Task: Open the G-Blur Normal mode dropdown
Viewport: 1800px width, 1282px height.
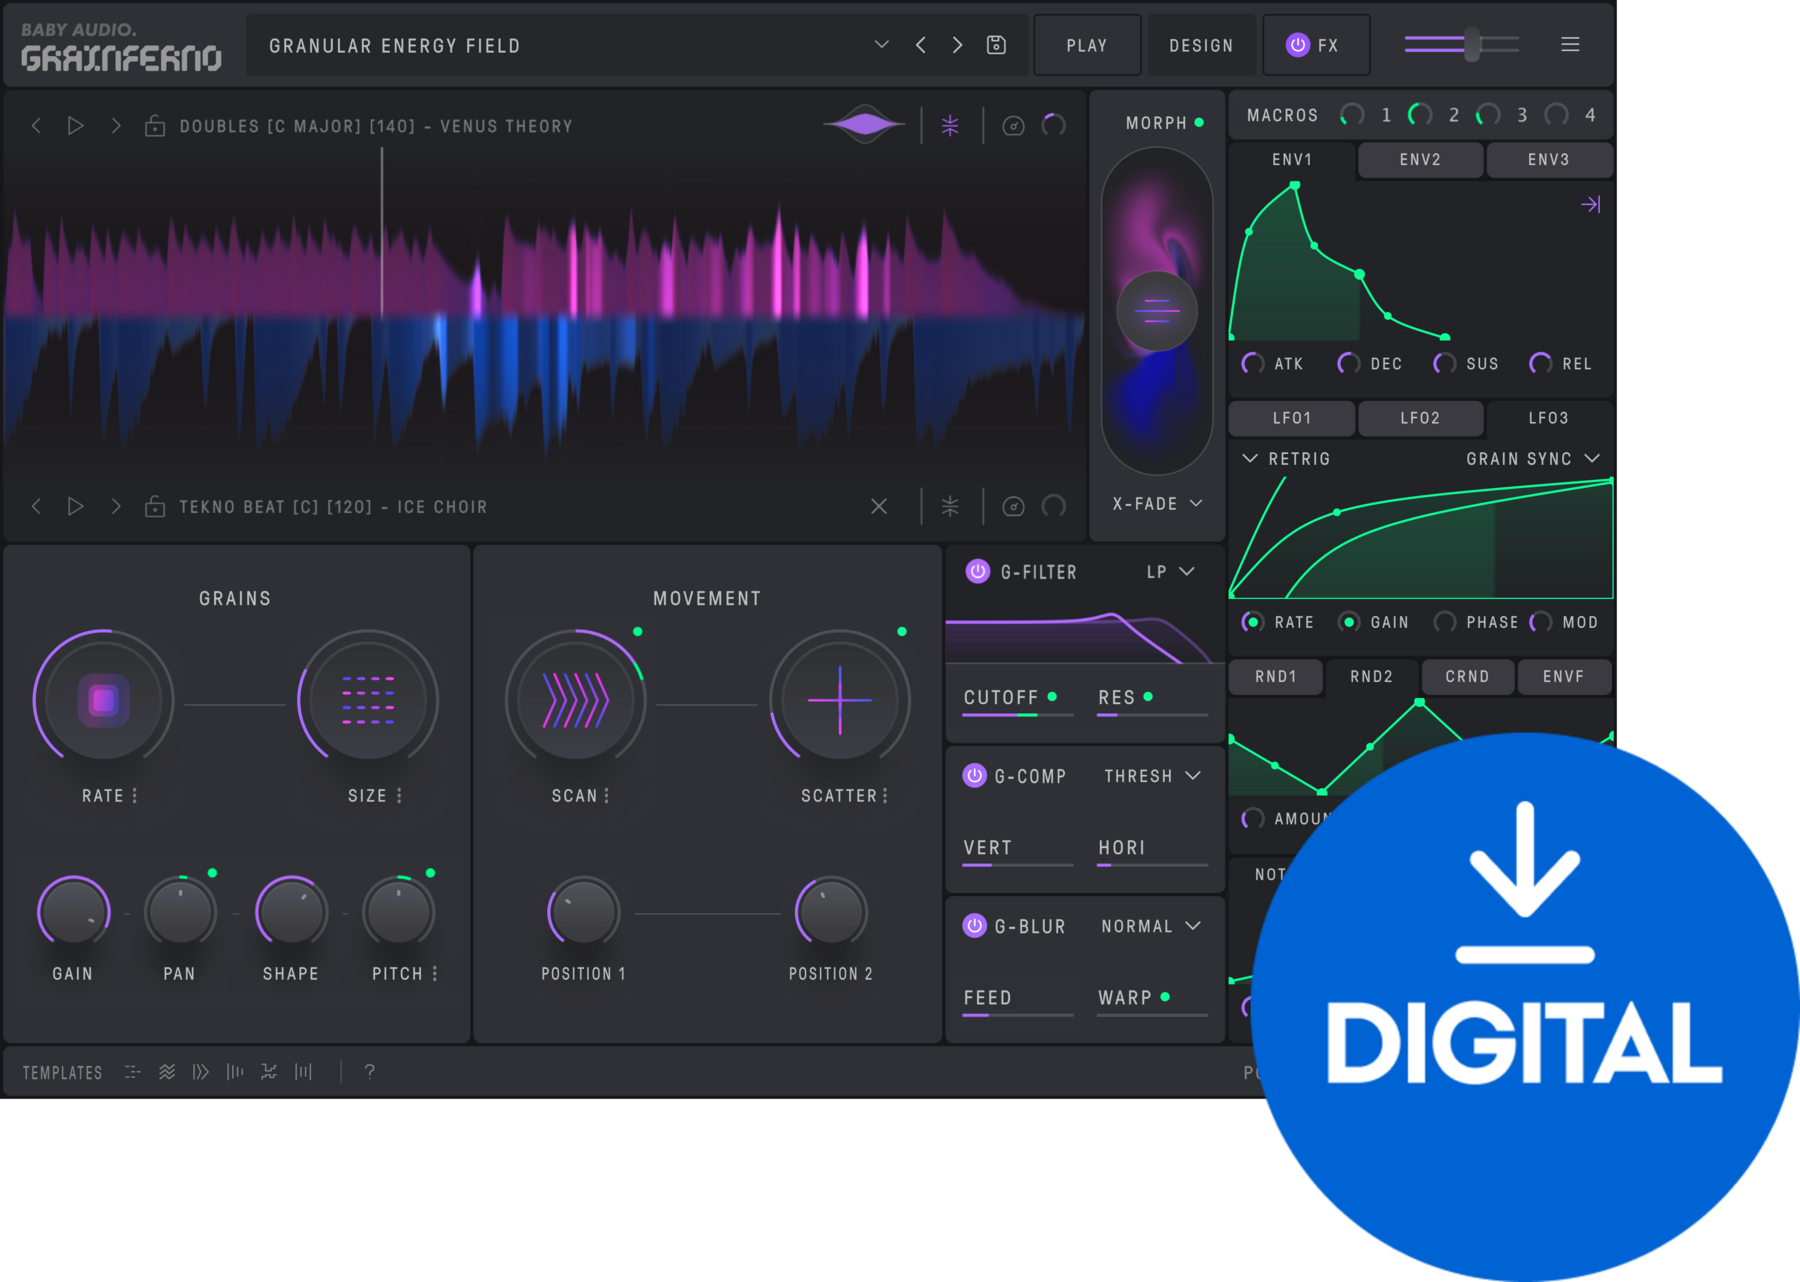Action: [x=1151, y=926]
